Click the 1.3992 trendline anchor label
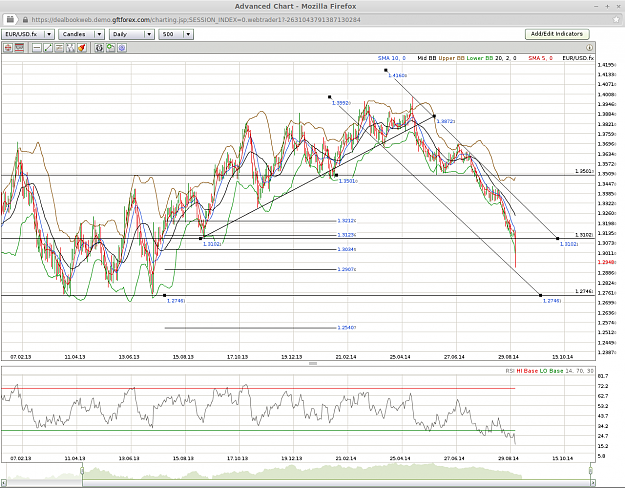The height and width of the screenshot is (488, 625). [x=341, y=103]
